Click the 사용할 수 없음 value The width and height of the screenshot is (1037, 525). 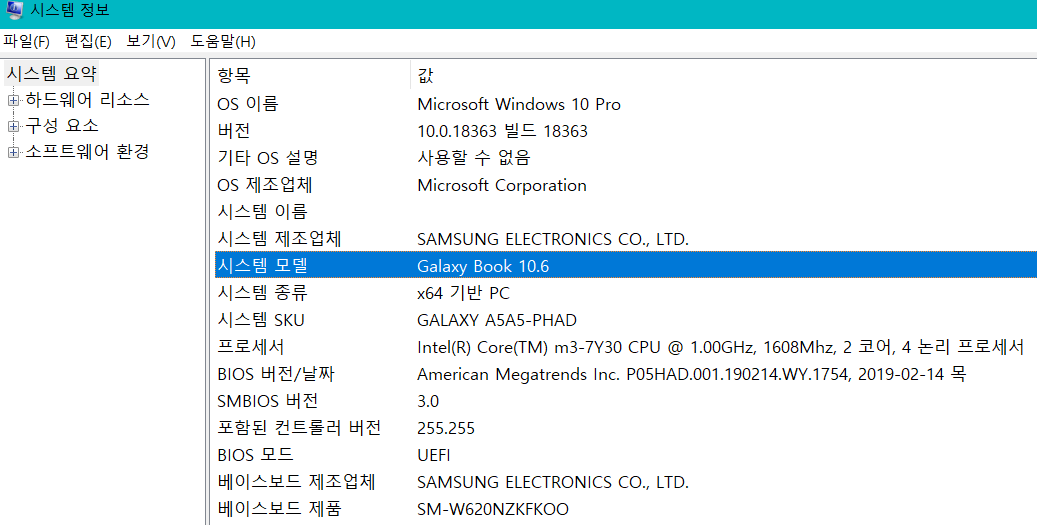(474, 158)
